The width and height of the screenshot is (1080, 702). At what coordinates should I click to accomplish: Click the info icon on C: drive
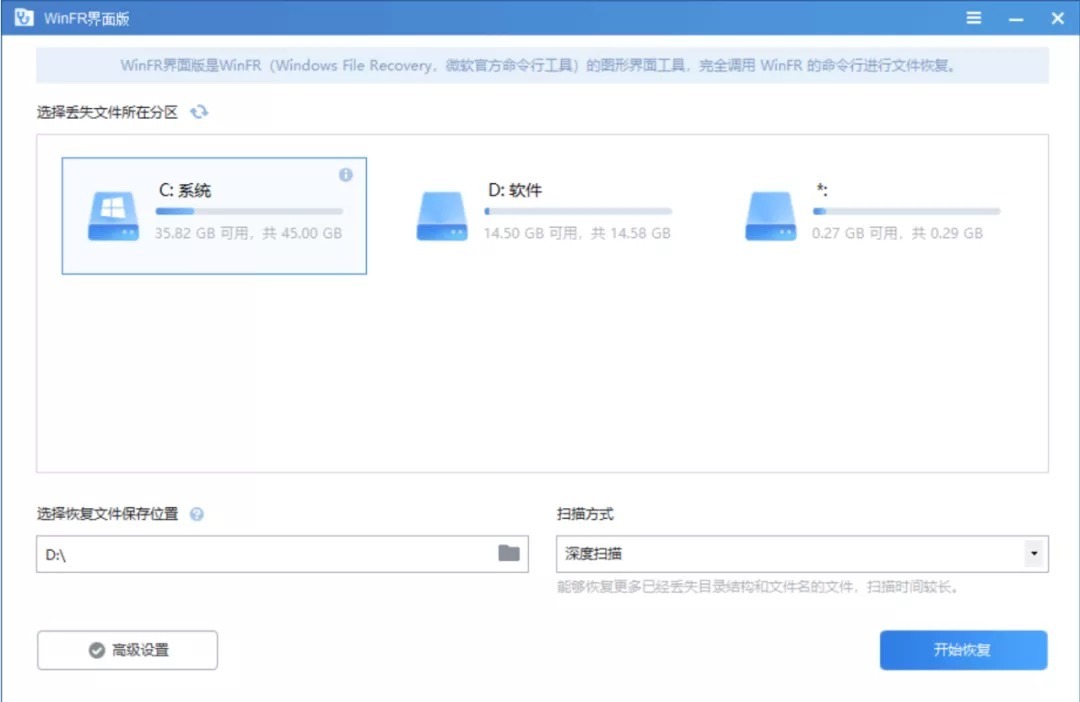346,175
